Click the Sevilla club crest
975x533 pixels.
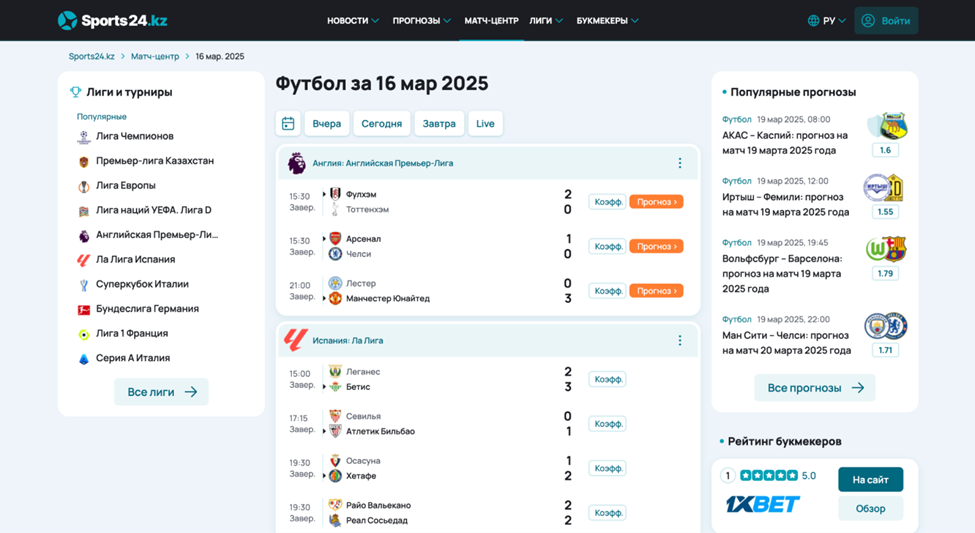point(335,416)
